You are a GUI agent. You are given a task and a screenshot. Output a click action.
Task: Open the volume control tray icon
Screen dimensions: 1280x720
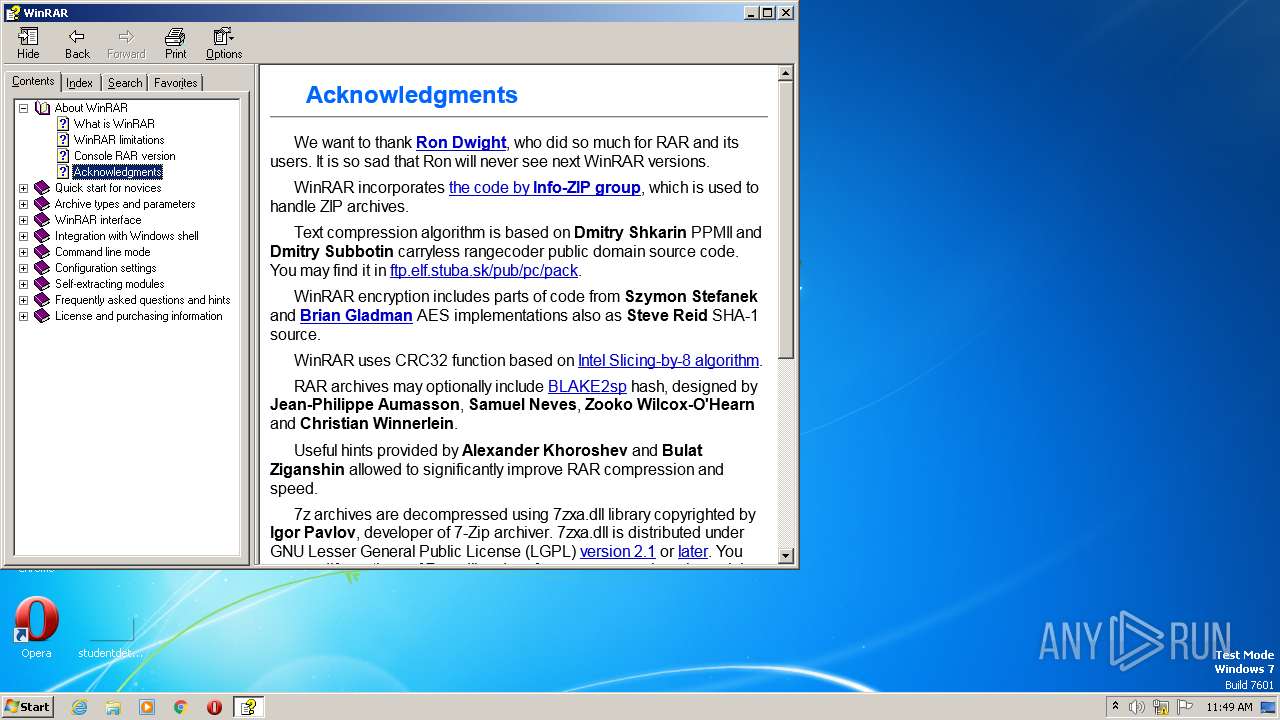1137,707
